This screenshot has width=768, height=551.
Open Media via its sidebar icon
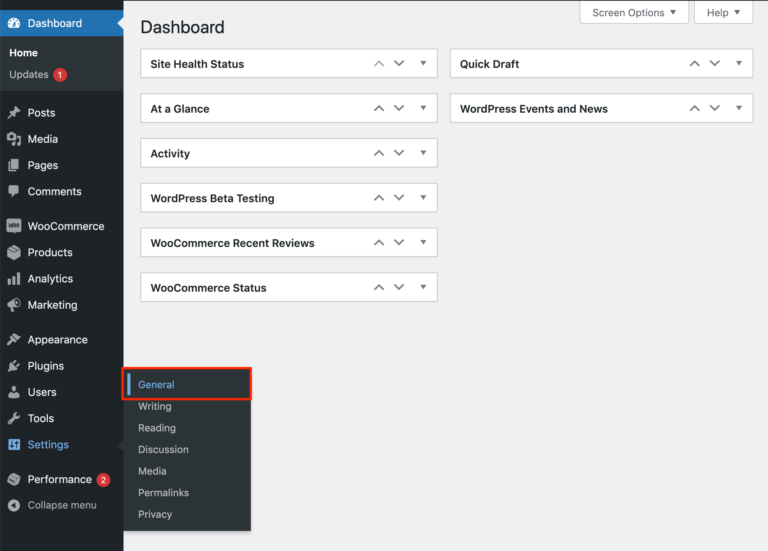click(x=14, y=139)
